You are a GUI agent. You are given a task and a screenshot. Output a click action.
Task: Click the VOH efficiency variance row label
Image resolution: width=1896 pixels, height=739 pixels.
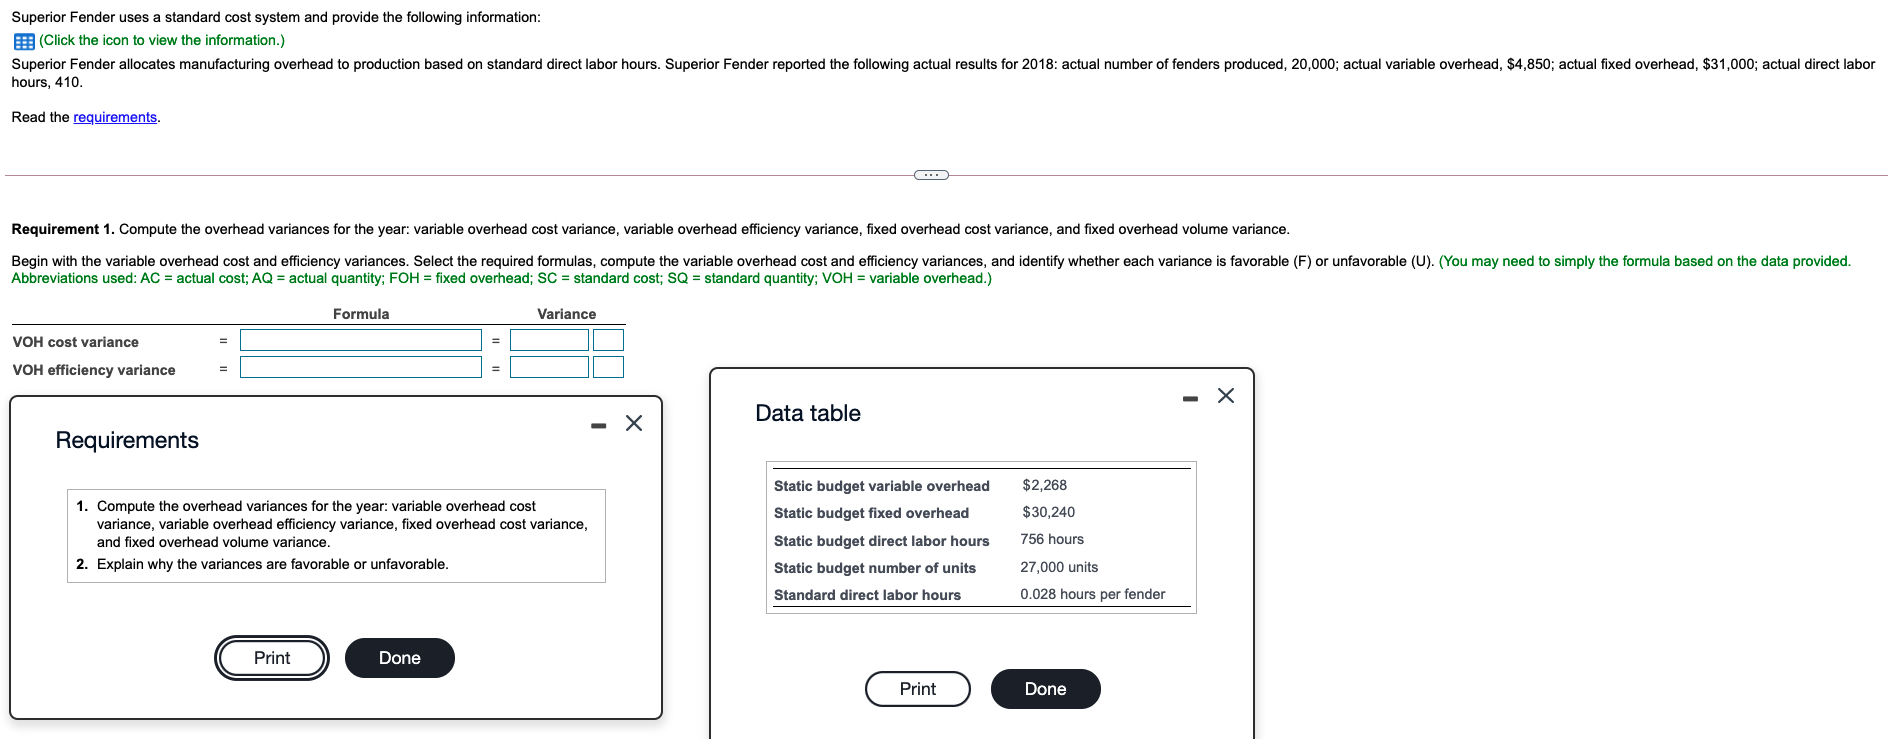[94, 370]
